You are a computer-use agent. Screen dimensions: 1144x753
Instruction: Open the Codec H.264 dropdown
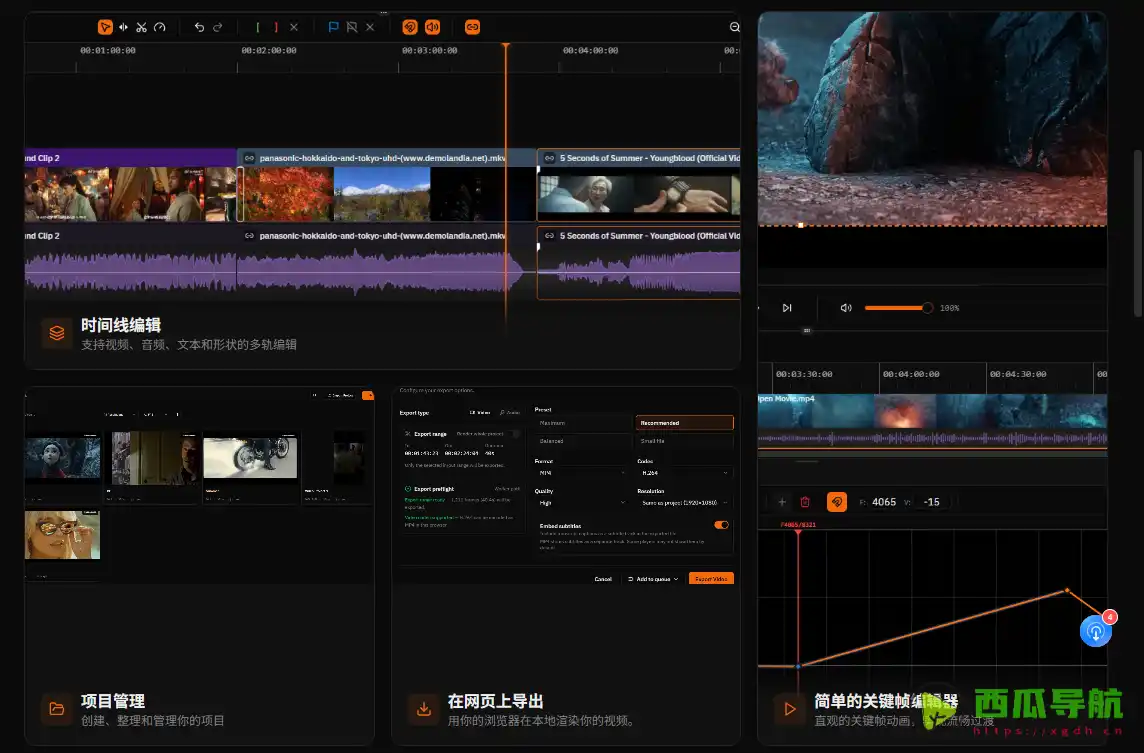point(684,473)
